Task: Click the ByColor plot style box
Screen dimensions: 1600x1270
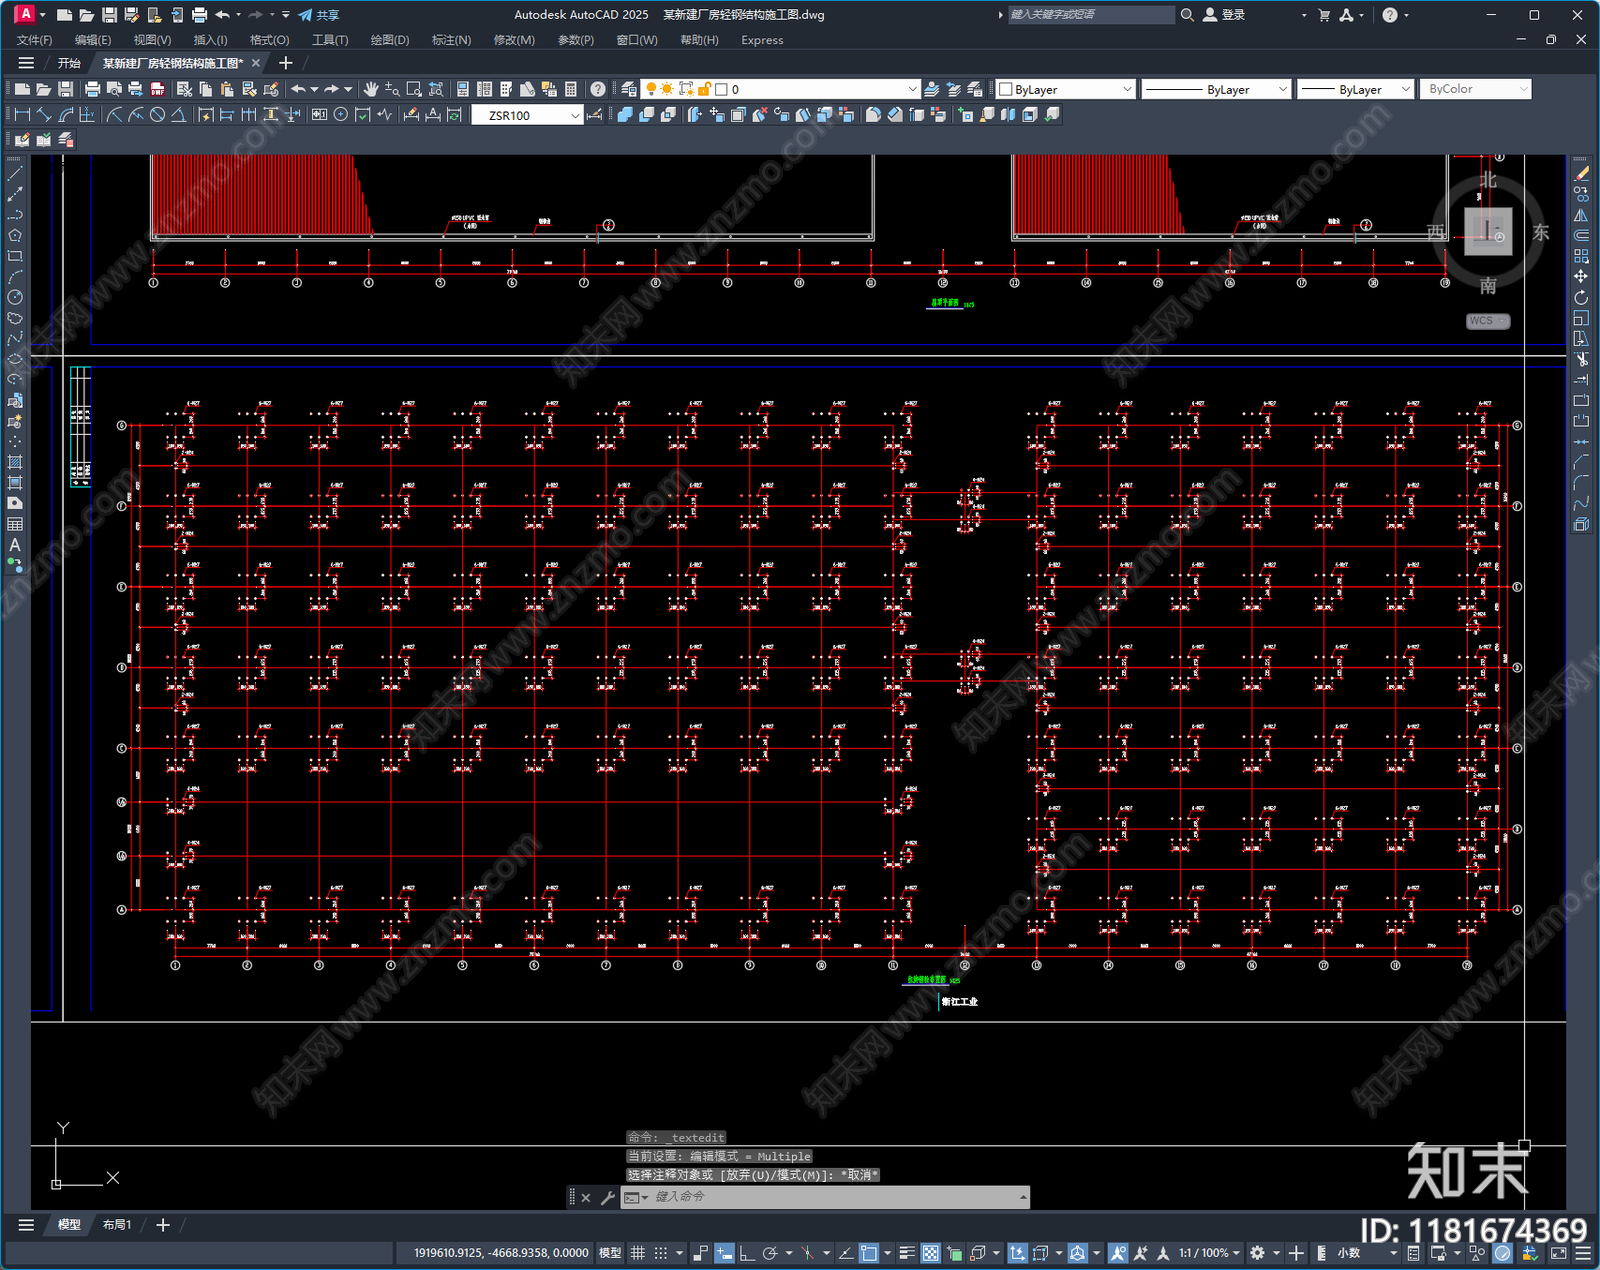Action: point(1475,89)
